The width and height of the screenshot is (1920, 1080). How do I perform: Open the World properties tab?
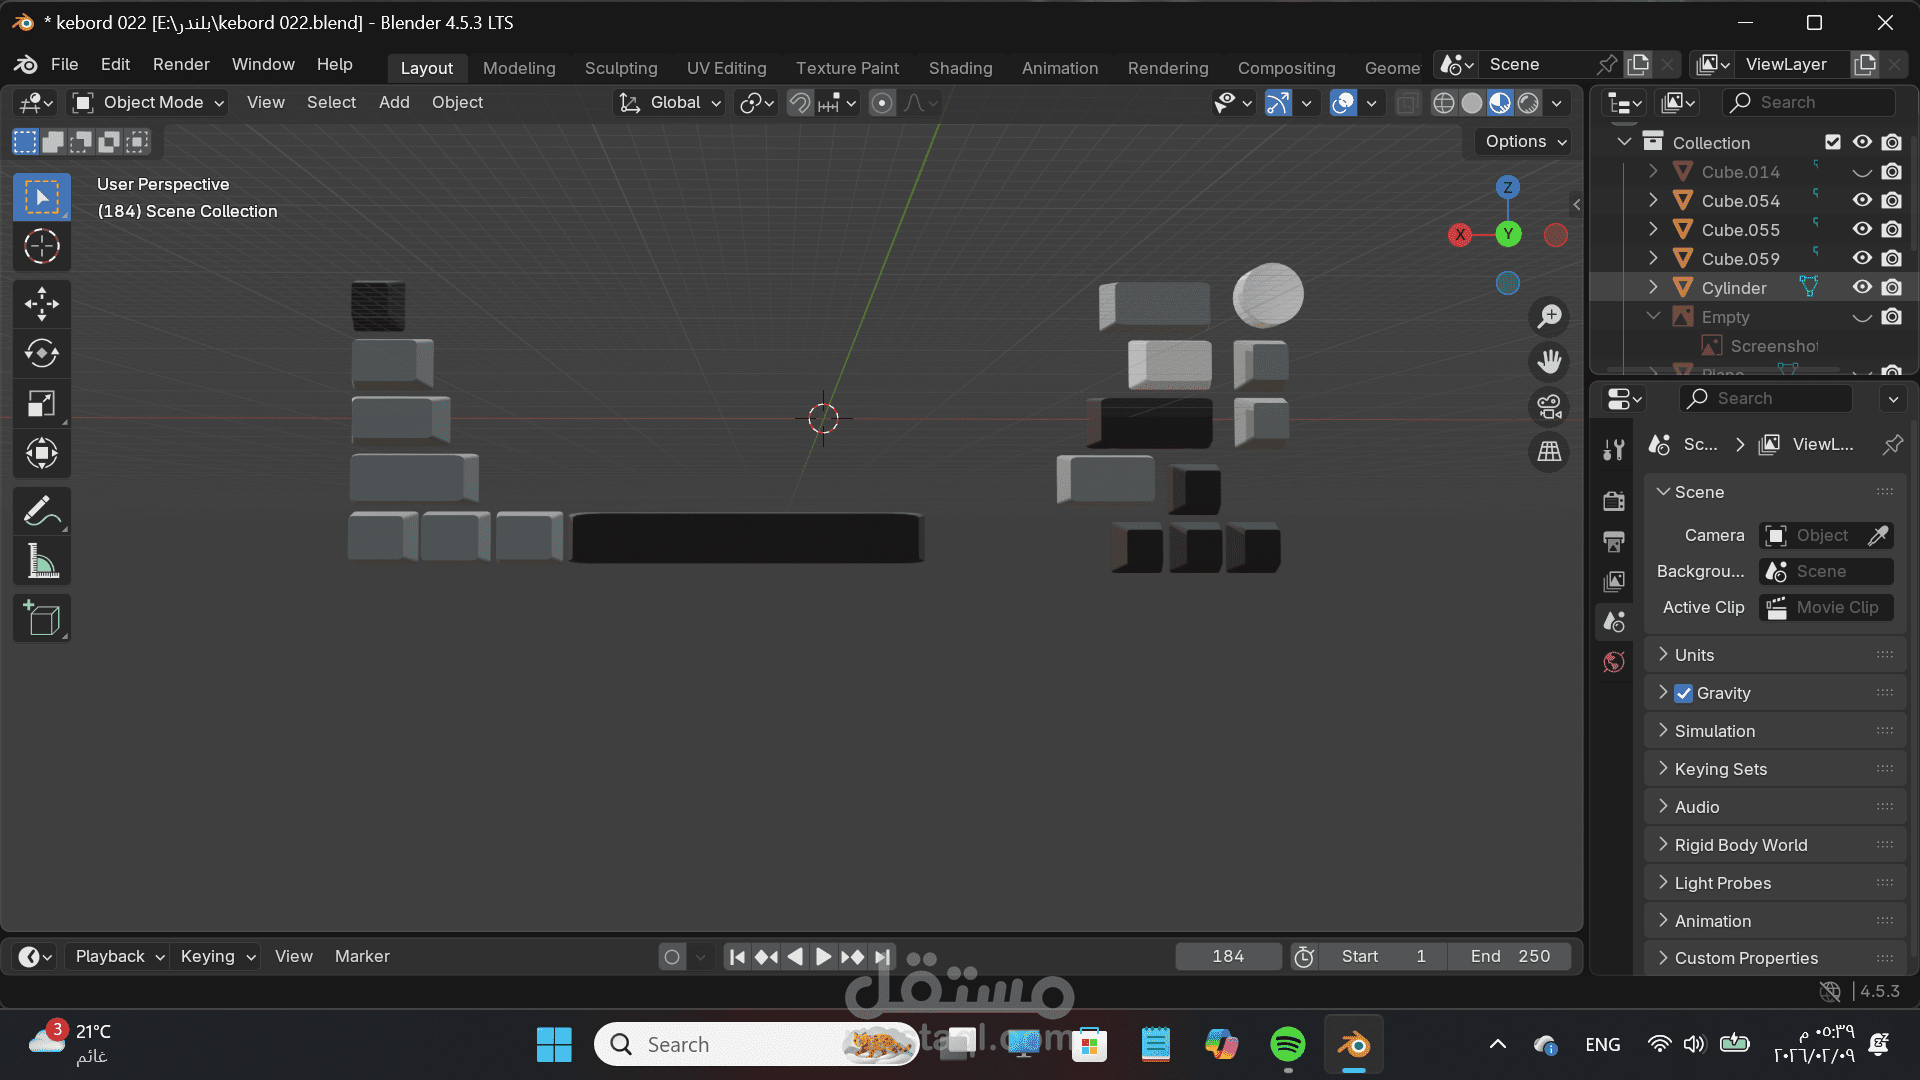(1614, 662)
